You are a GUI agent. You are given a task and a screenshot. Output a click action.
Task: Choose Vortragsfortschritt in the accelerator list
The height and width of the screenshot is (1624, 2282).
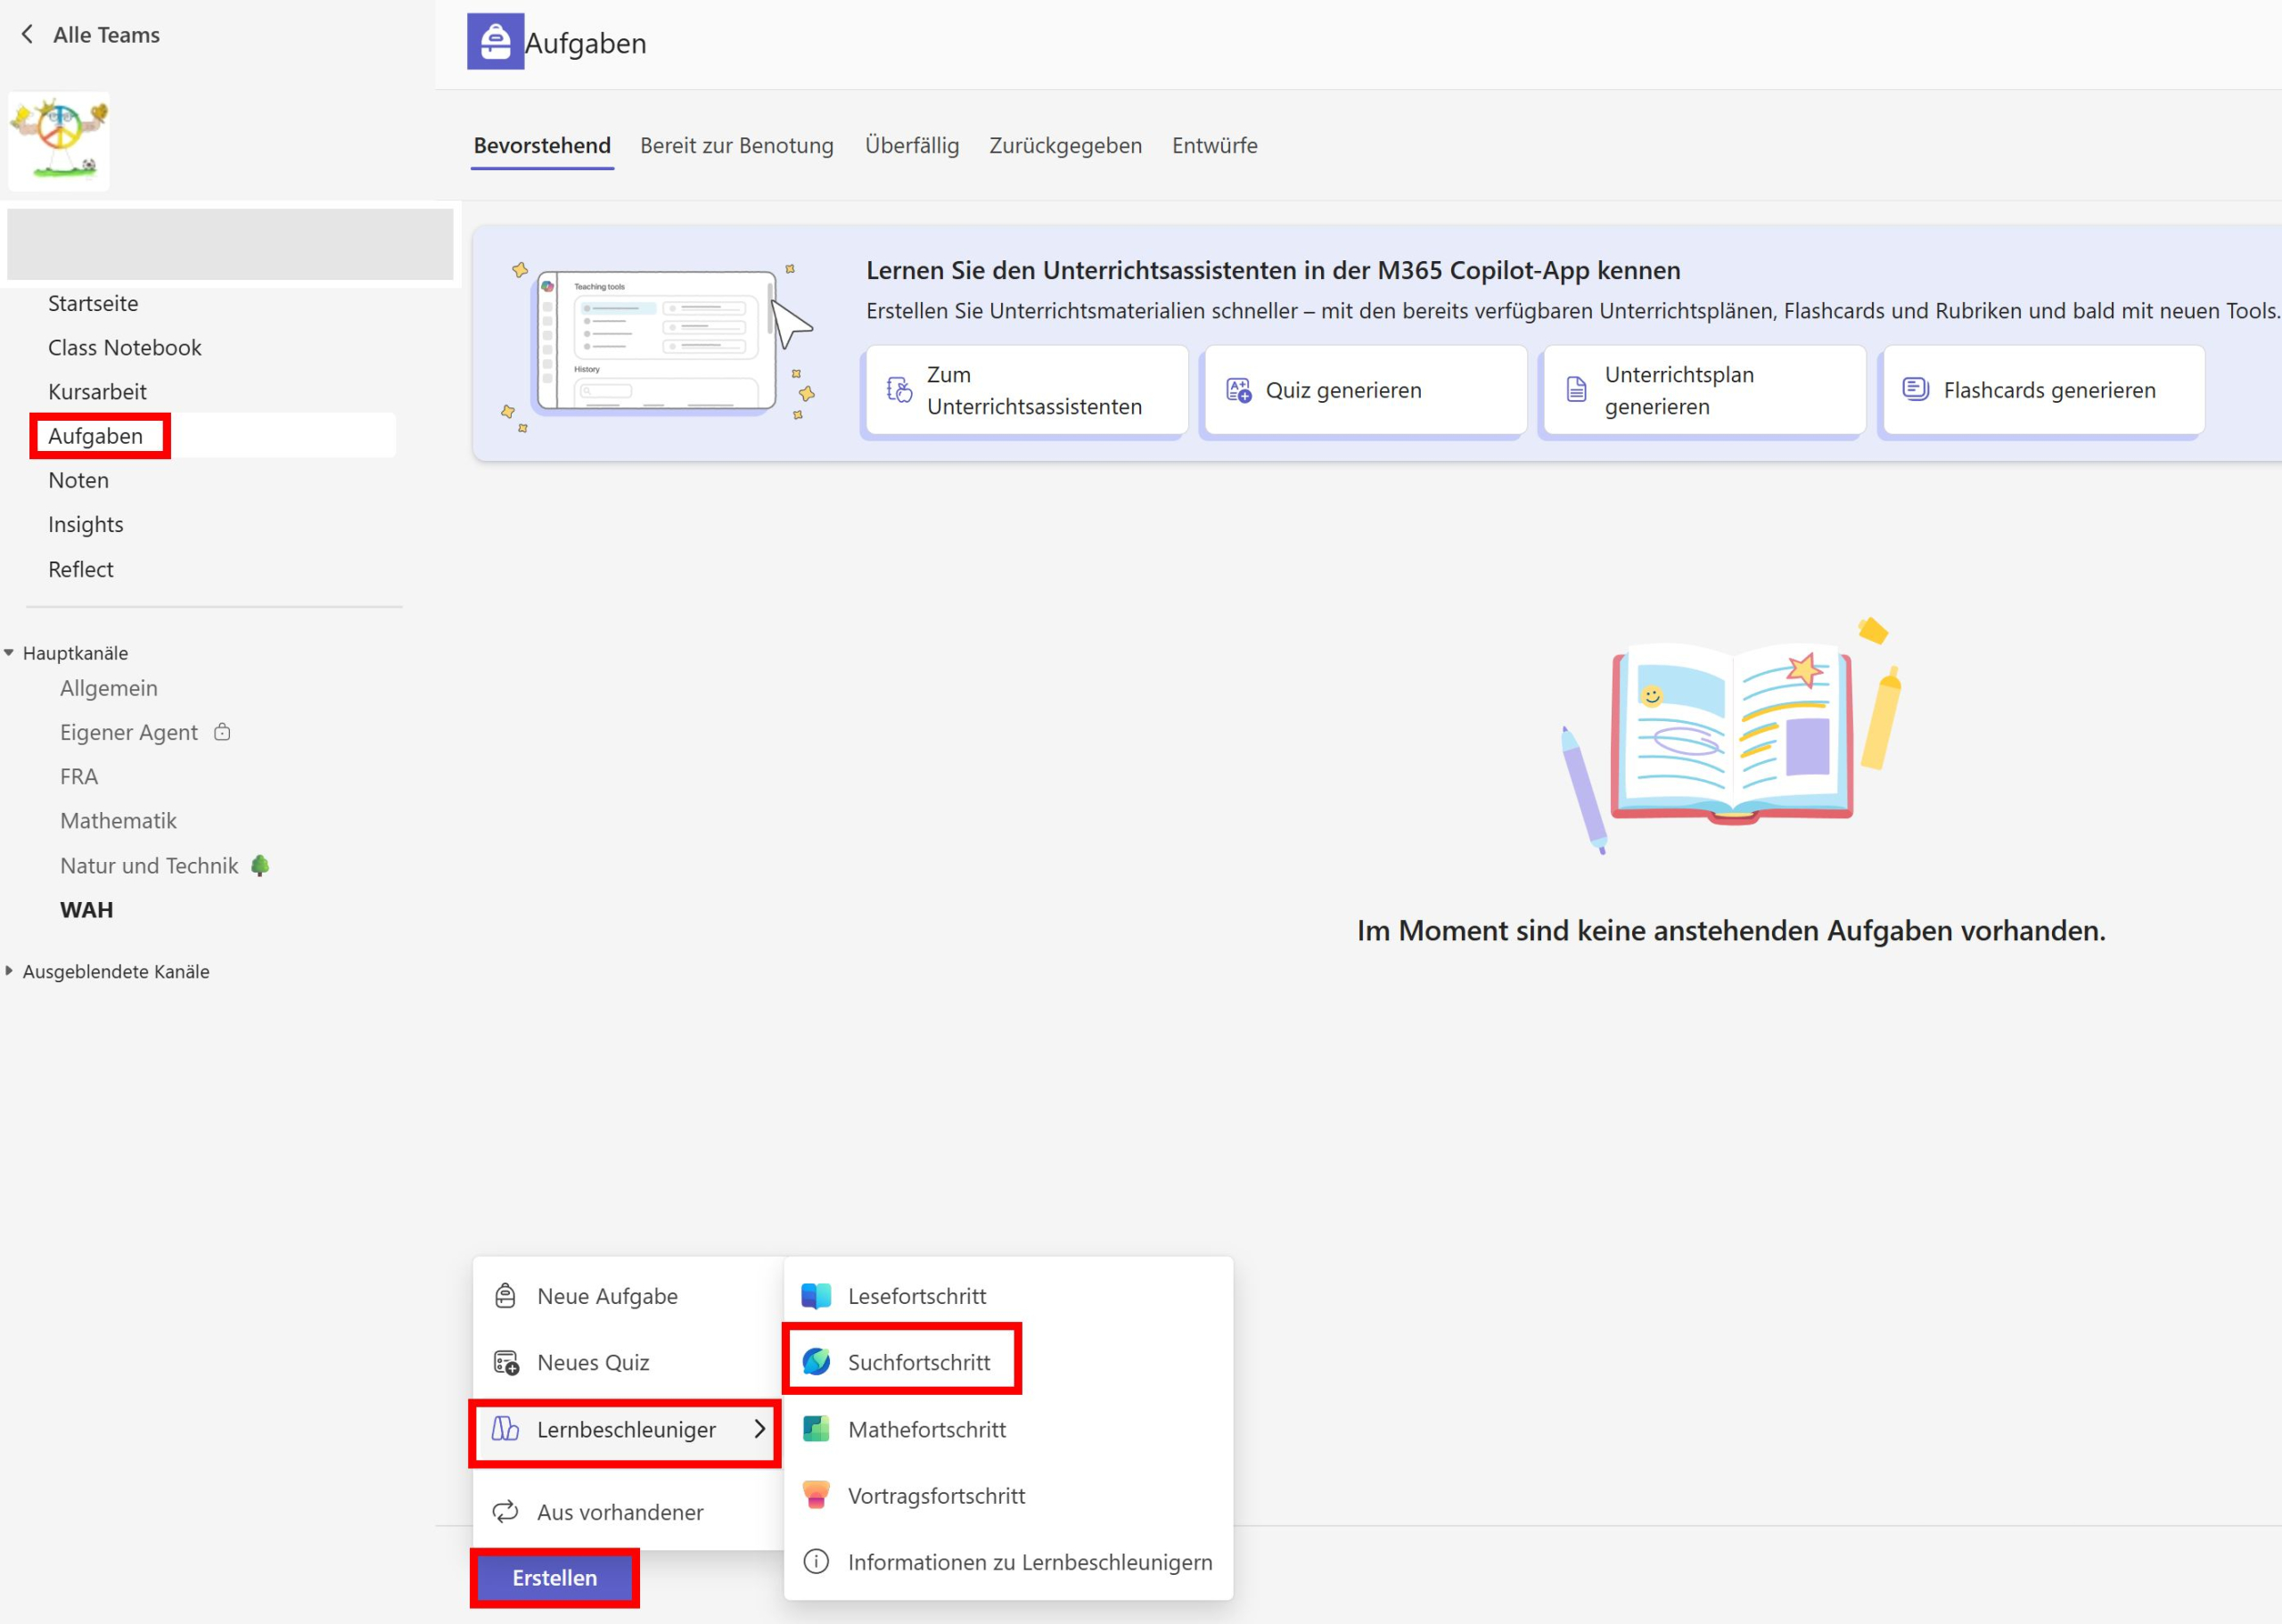(935, 1496)
